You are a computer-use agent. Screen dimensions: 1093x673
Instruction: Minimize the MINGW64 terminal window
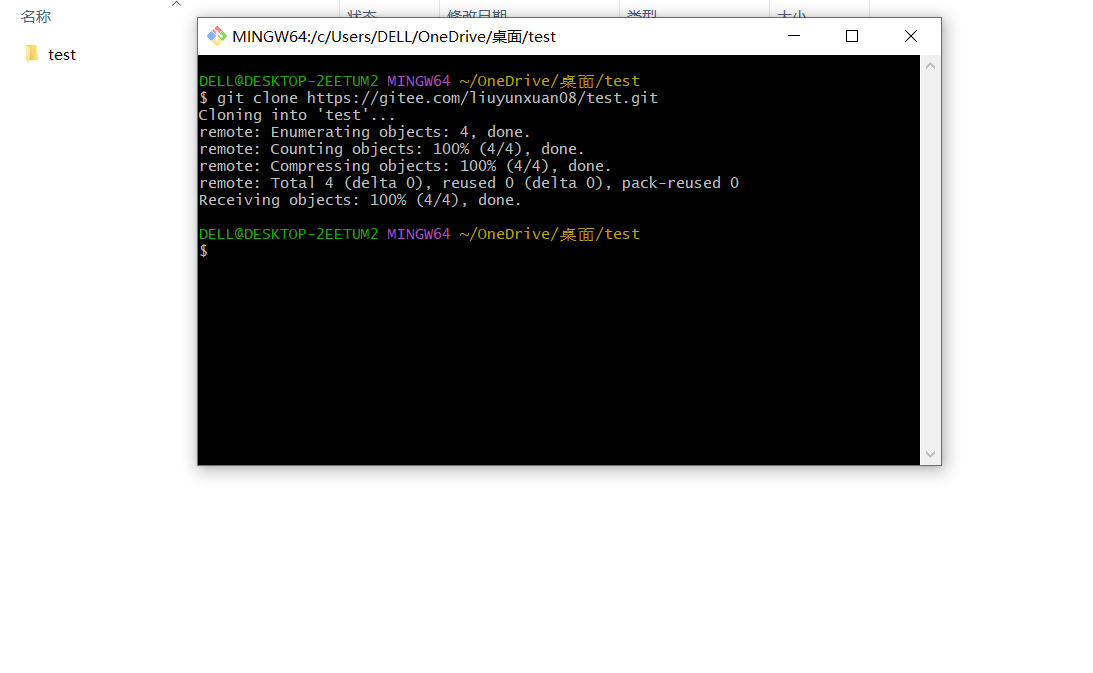(x=794, y=36)
